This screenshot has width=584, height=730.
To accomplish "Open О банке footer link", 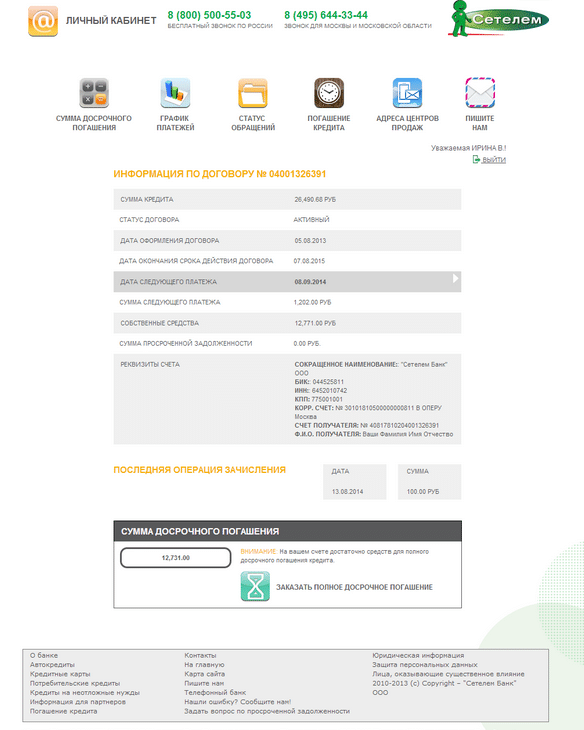I will [44, 655].
